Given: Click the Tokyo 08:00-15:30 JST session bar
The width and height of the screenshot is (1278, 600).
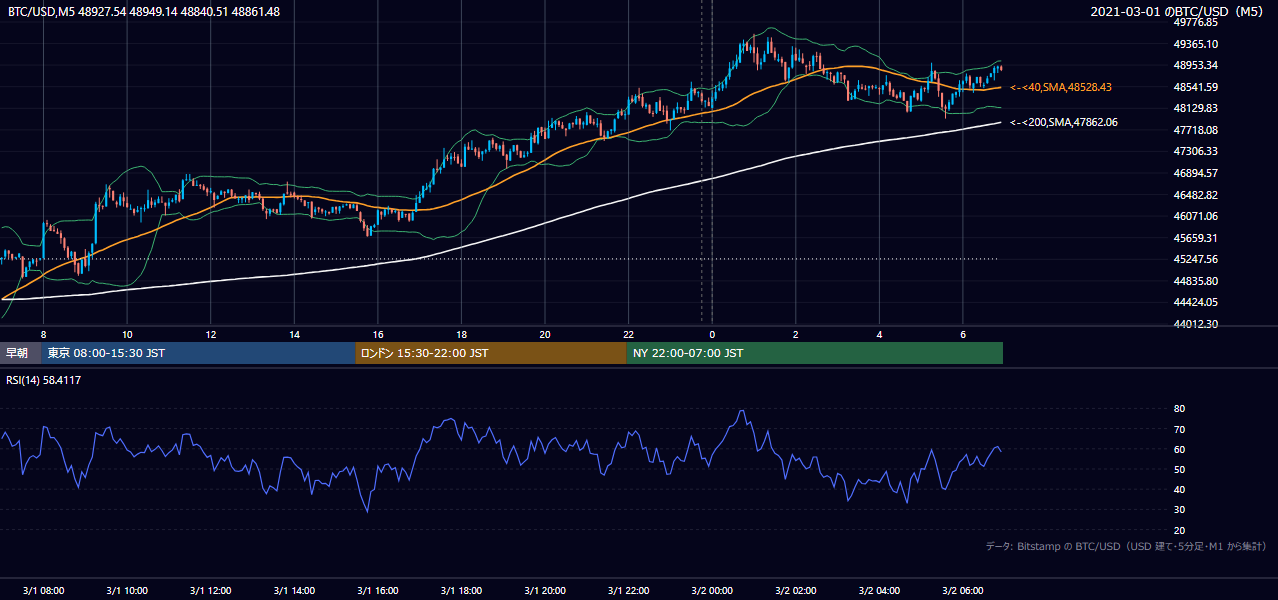Looking at the screenshot, I should [x=198, y=353].
